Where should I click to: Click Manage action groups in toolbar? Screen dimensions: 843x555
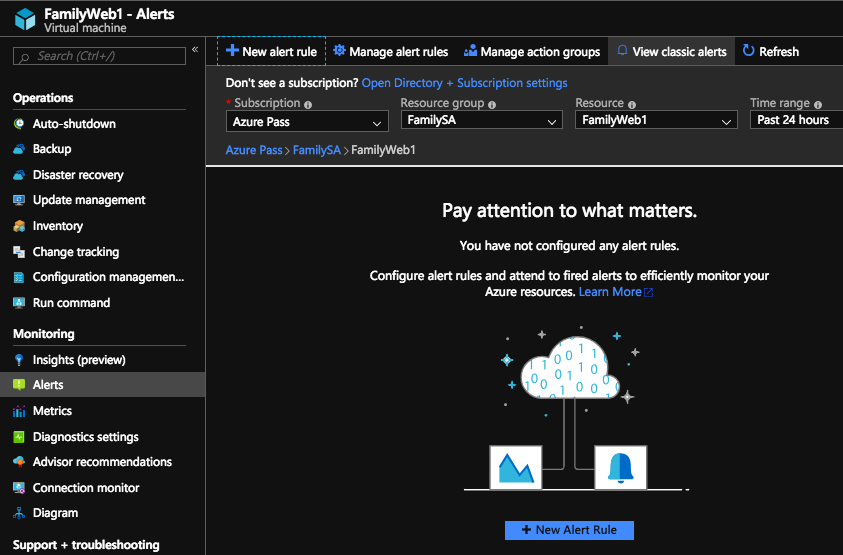[532, 51]
